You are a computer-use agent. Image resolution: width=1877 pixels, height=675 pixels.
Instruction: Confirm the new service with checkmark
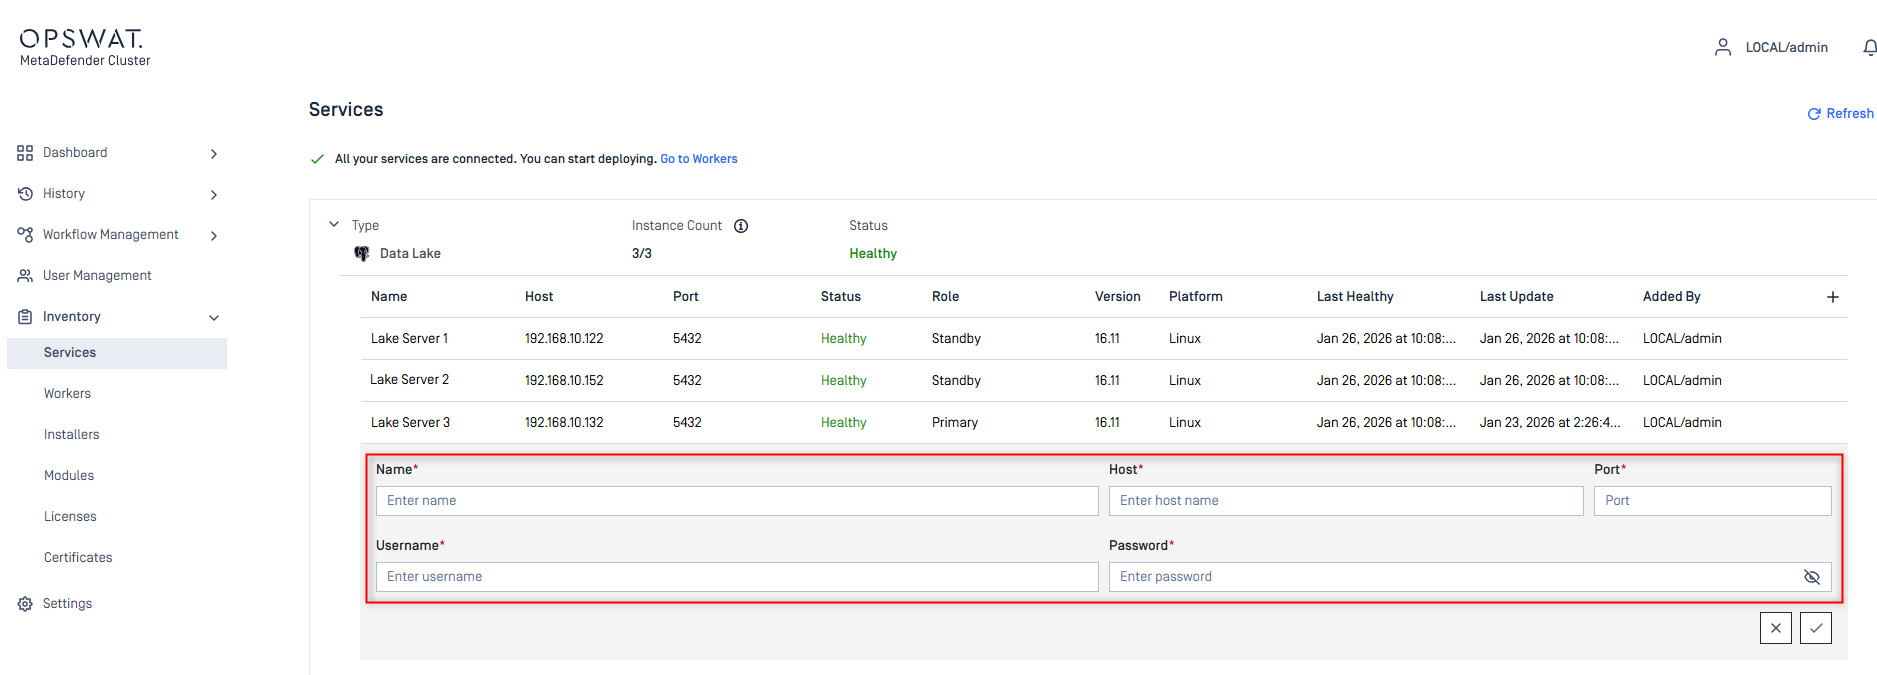click(1815, 628)
